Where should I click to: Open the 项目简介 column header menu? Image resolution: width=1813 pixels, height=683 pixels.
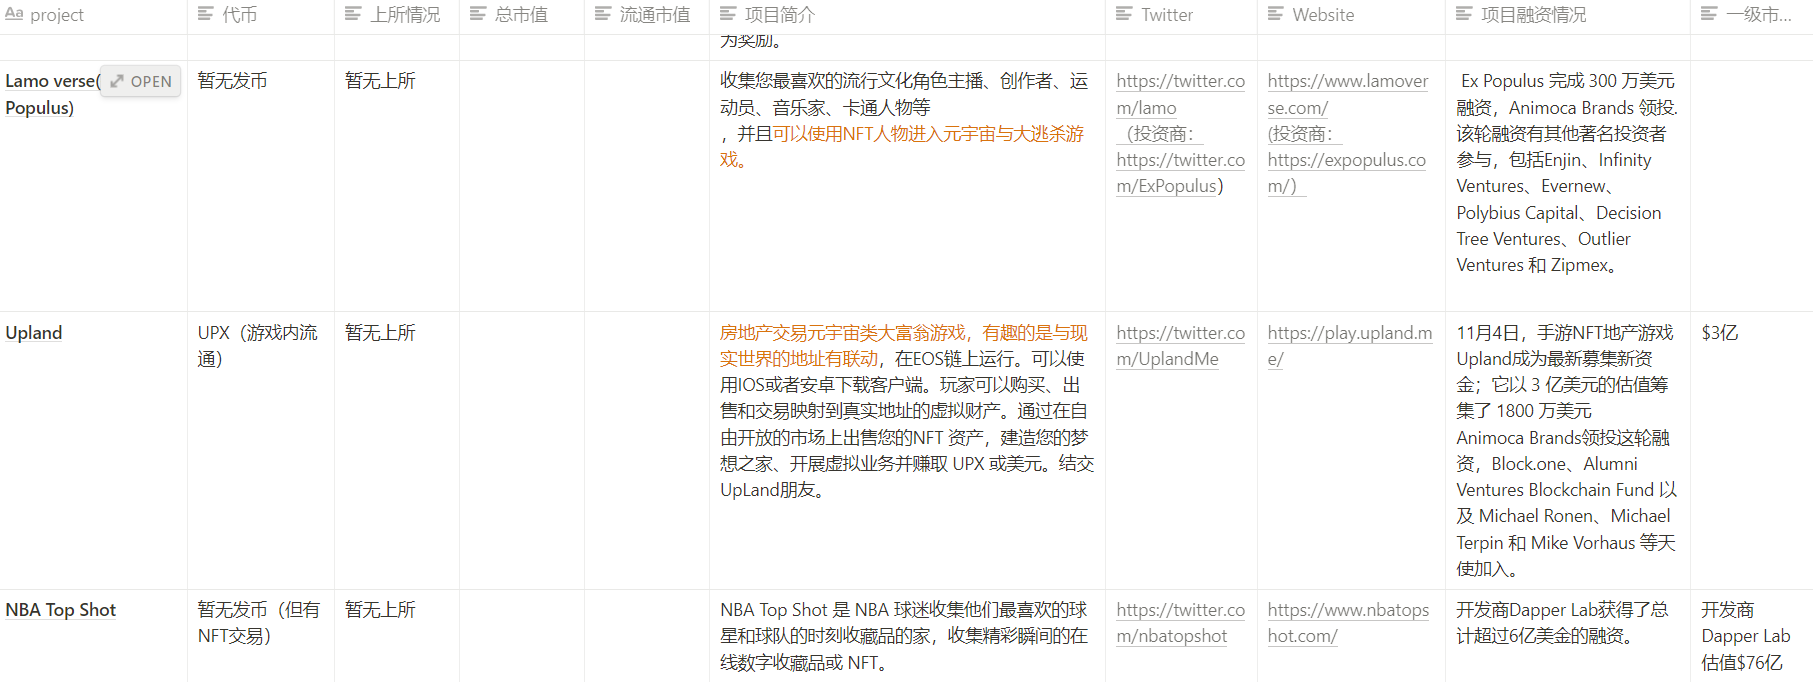(907, 15)
